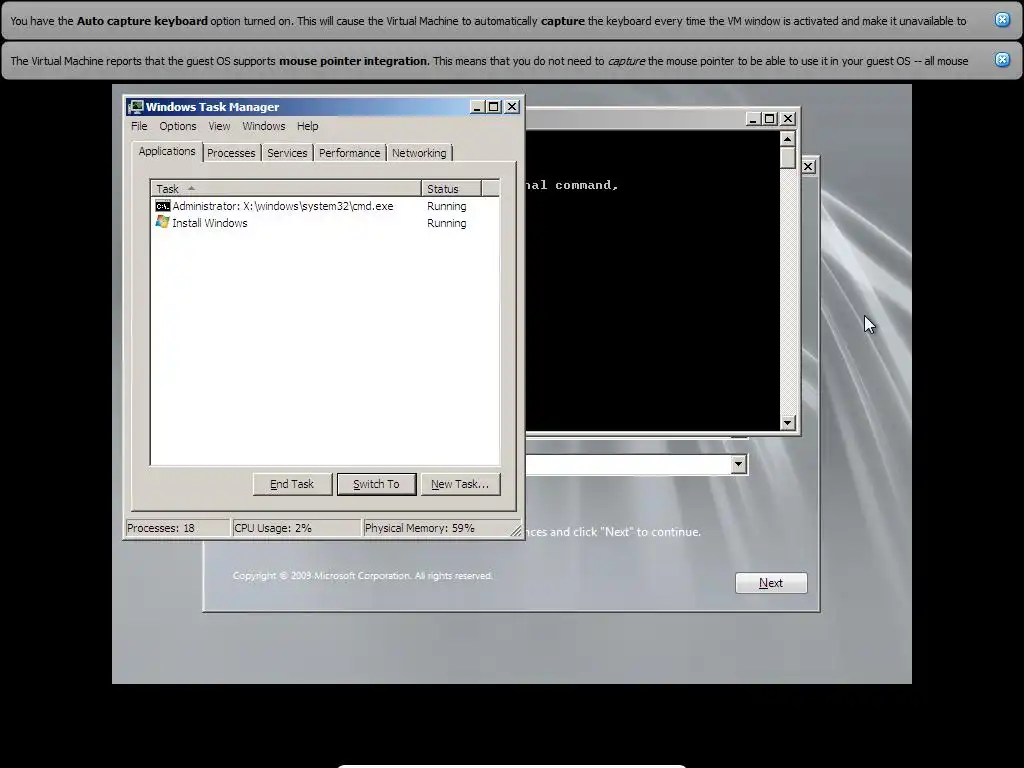Close the Install Windows dialog
The width and height of the screenshot is (1024, 768).
[x=808, y=167]
